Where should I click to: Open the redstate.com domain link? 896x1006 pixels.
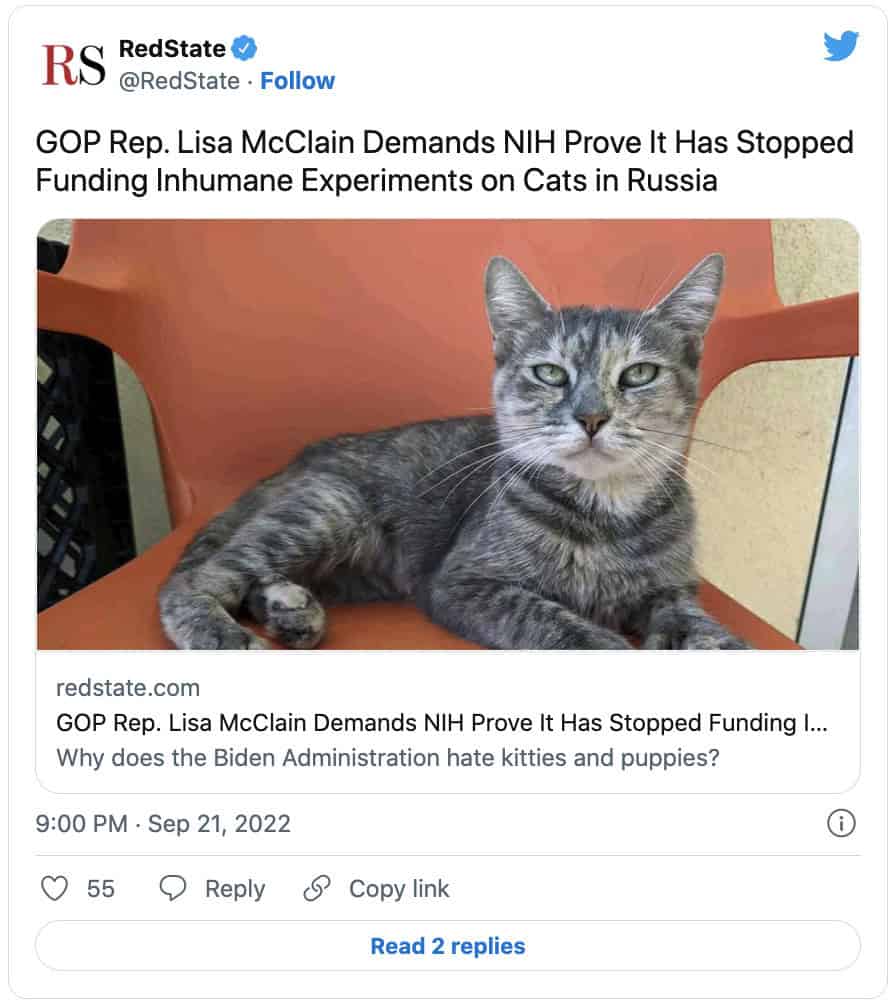tap(128, 688)
